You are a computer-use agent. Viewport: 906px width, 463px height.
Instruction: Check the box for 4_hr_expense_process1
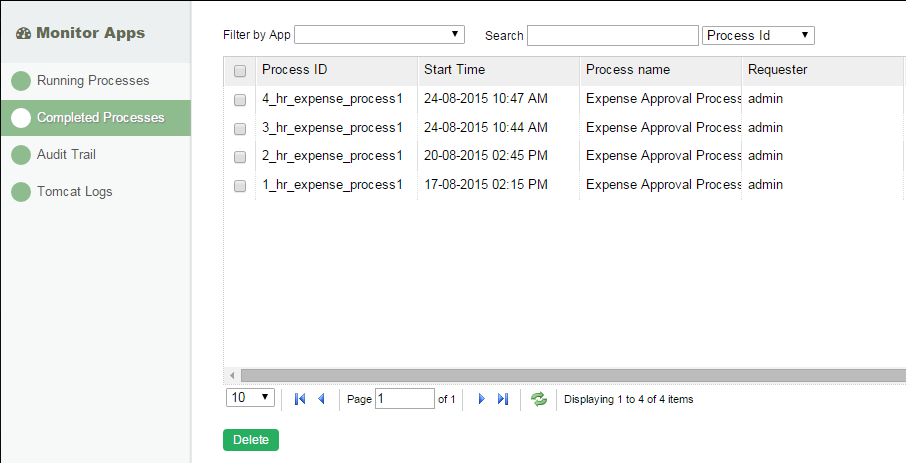240,100
